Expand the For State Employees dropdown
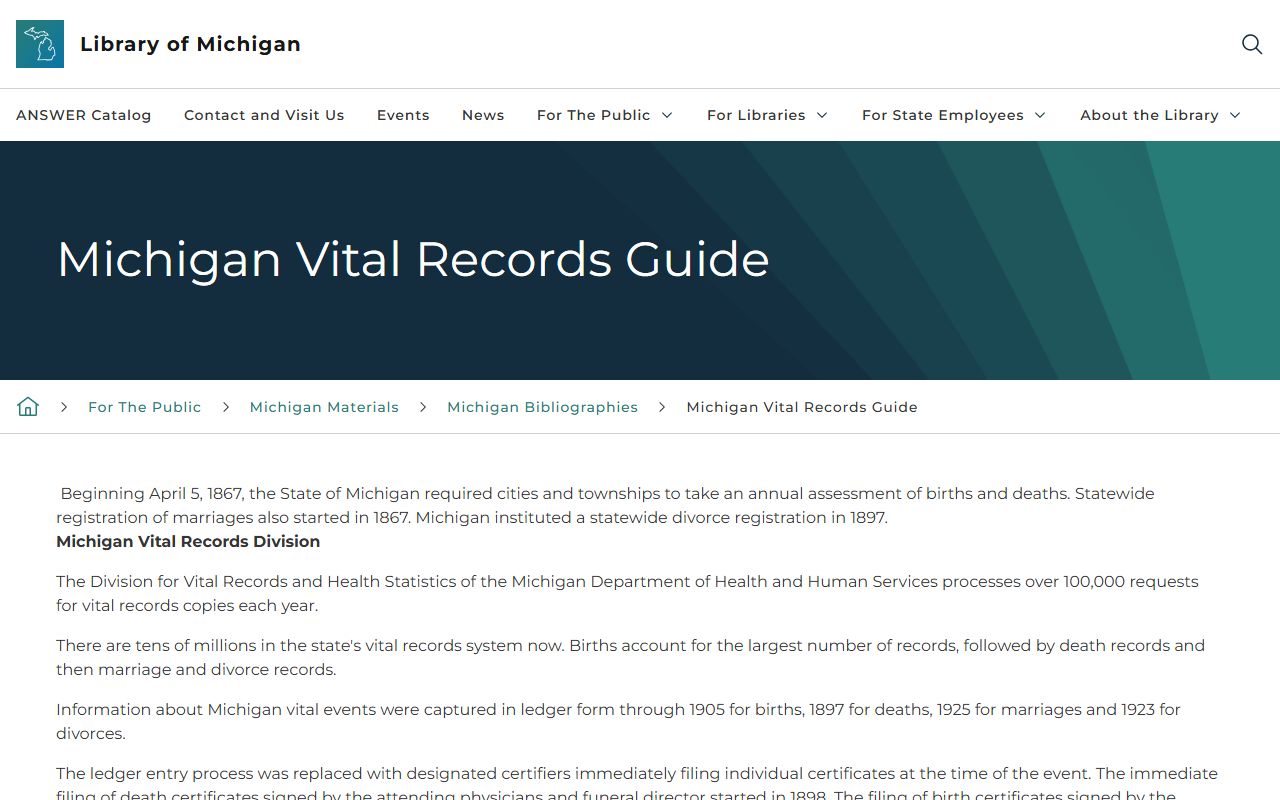Image resolution: width=1280 pixels, height=800 pixels. tap(954, 115)
